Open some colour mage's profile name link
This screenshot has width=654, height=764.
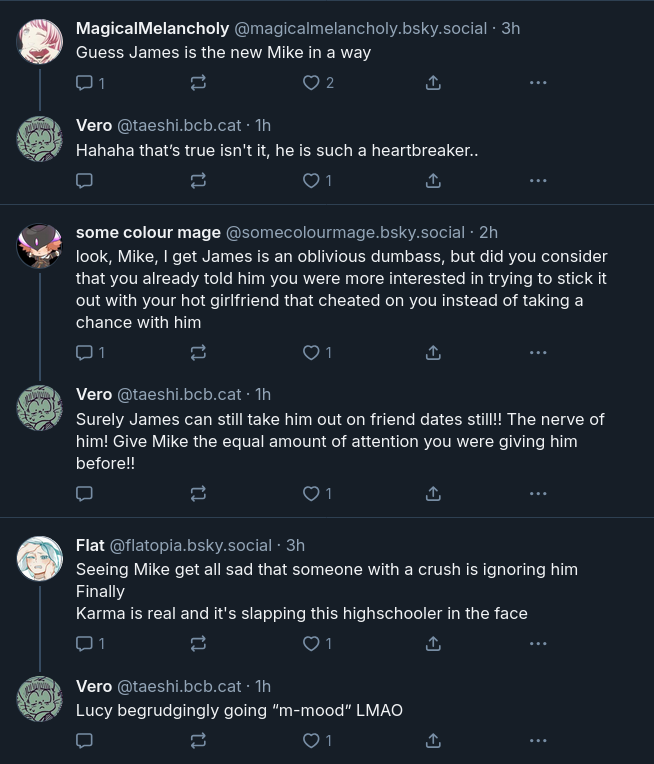(x=148, y=232)
